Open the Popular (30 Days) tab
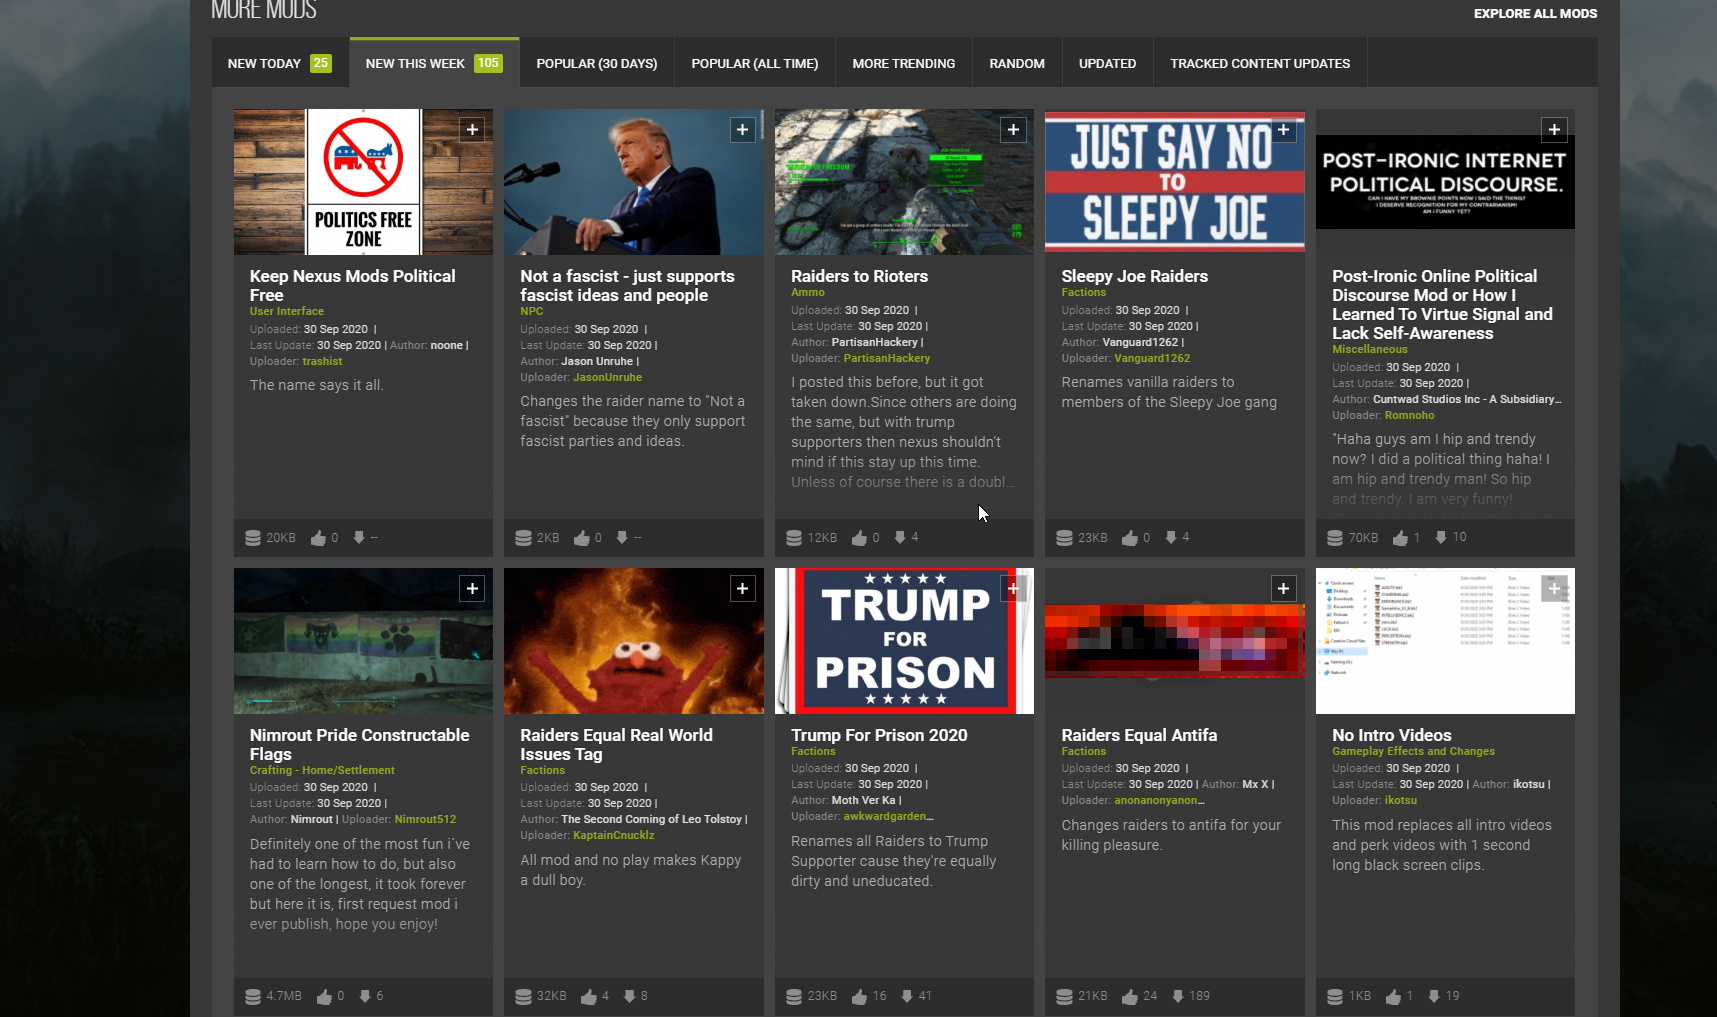The image size is (1717, 1017). (x=596, y=63)
